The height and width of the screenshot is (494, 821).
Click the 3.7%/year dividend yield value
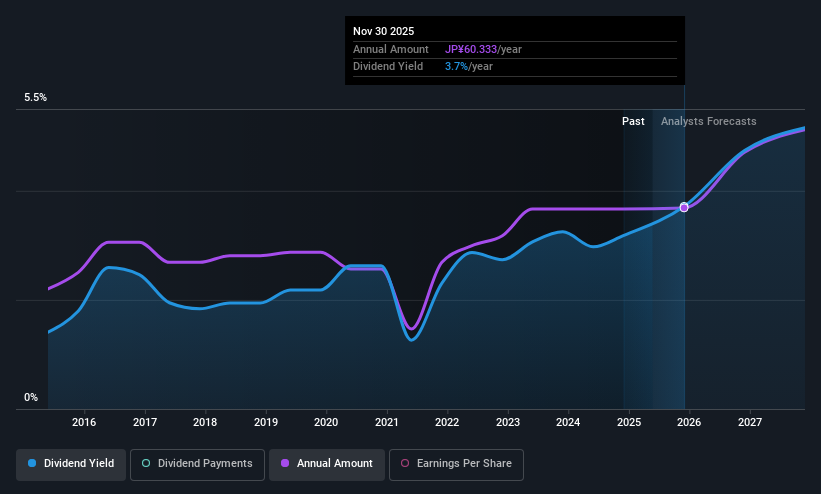(469, 67)
